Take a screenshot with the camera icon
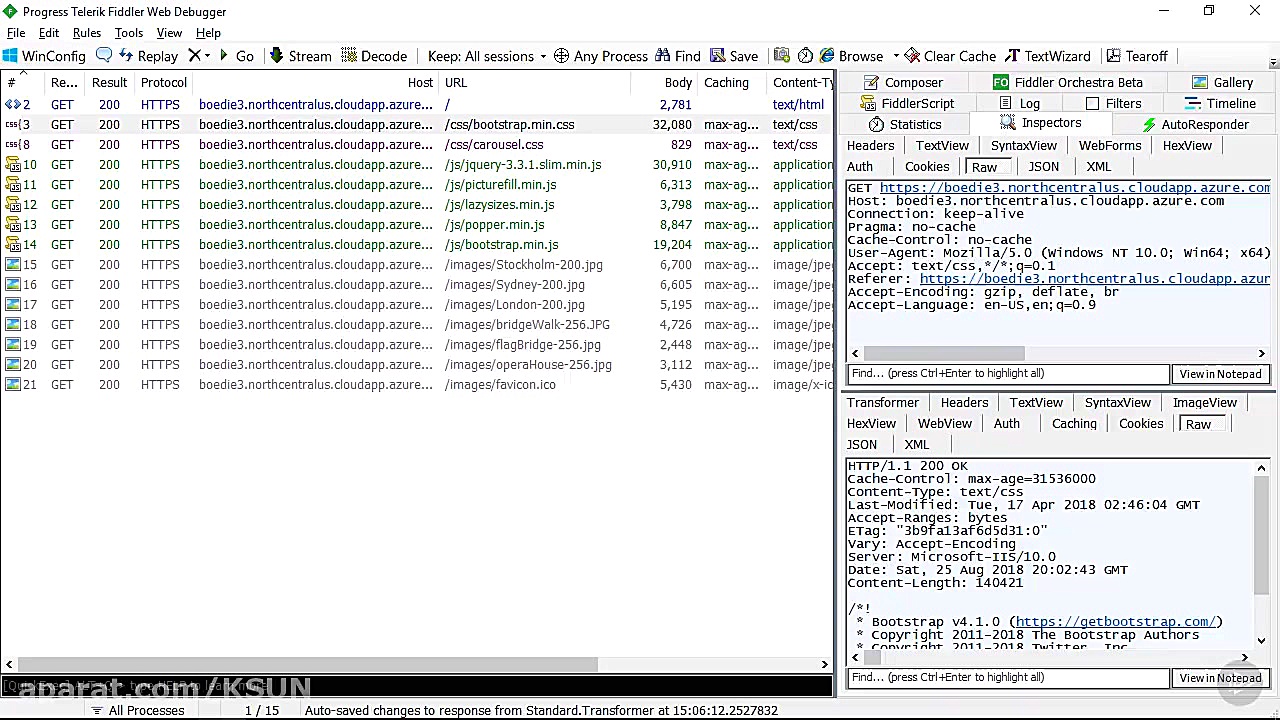 [782, 56]
